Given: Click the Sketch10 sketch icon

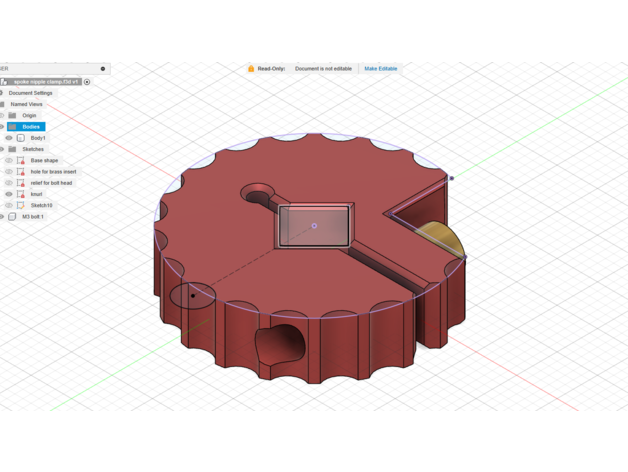Looking at the screenshot, I should coord(20,205).
